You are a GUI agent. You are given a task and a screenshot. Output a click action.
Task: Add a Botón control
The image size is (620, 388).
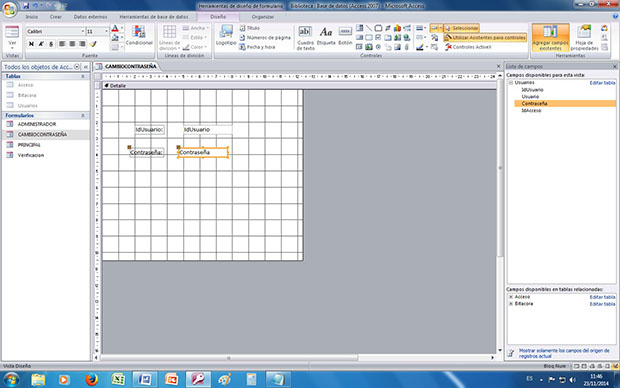(x=345, y=36)
